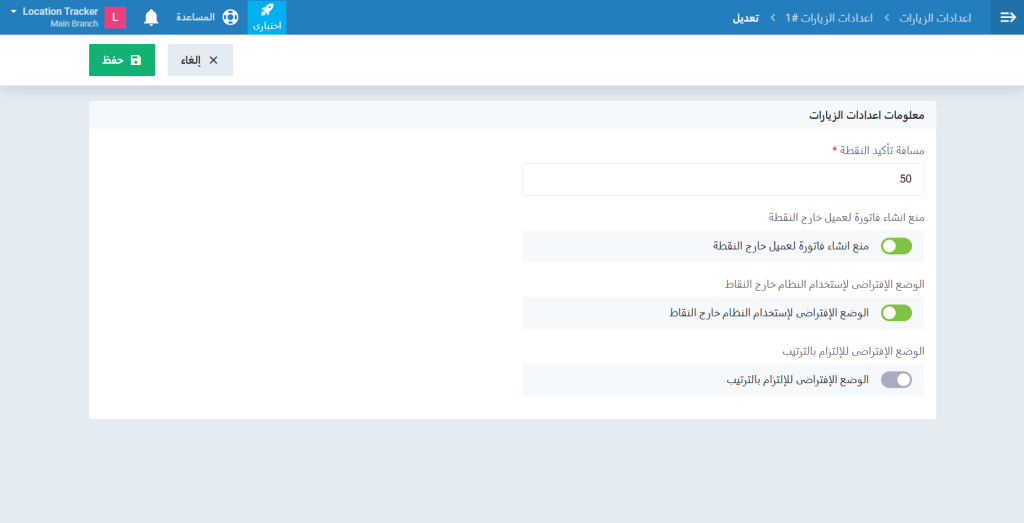Click the منع انشاء فاتورة heading above its toggle row
This screenshot has height=523, width=1024.
(x=846, y=217)
